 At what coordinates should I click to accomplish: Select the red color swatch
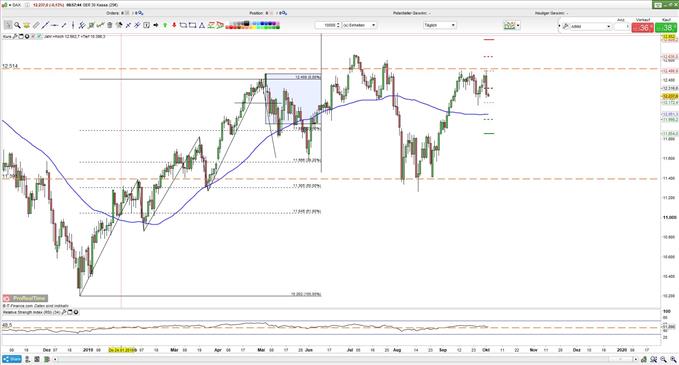[230, 27]
